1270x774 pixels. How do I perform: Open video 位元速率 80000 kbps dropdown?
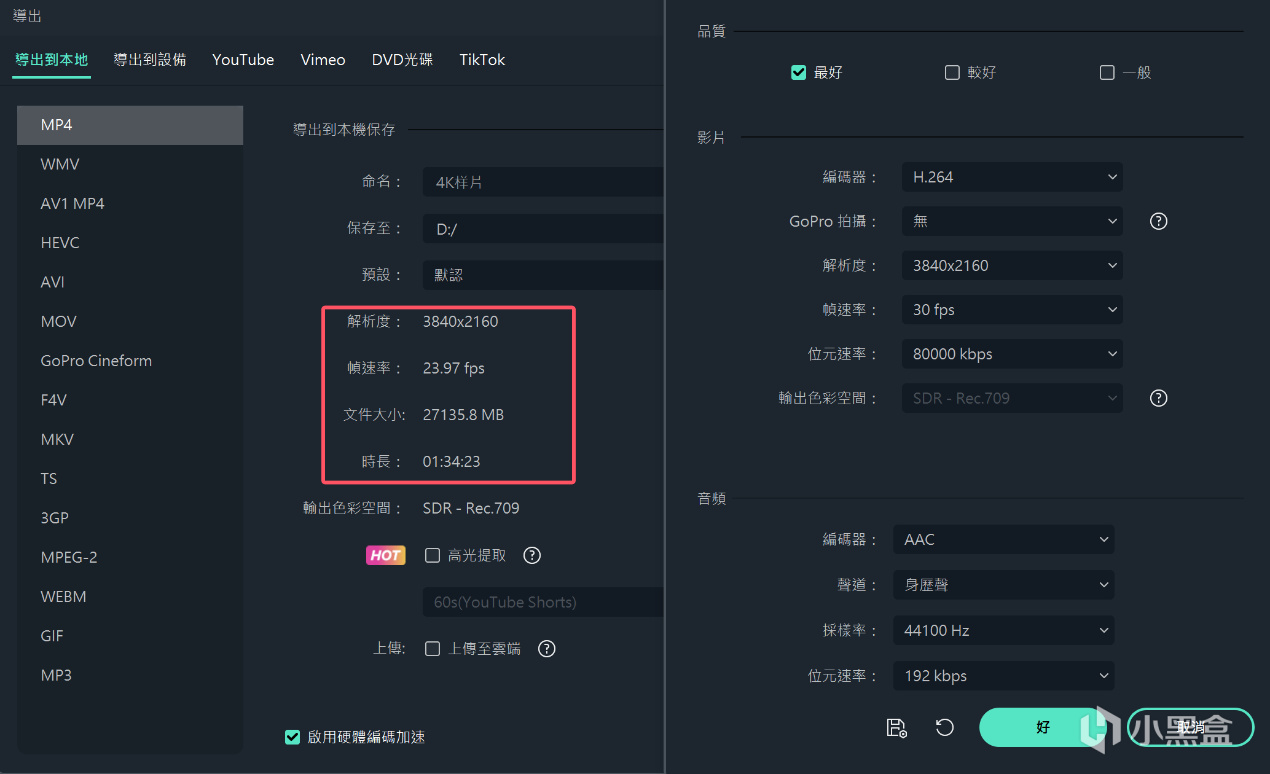tap(1012, 354)
